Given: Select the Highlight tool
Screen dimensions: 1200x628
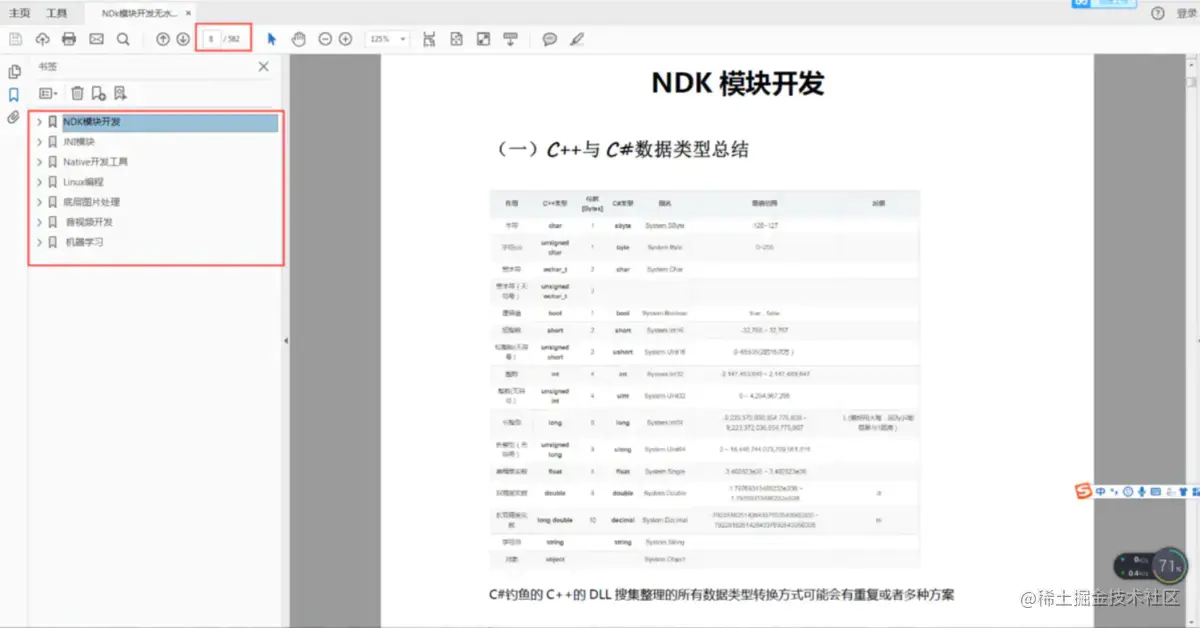Looking at the screenshot, I should [576, 38].
